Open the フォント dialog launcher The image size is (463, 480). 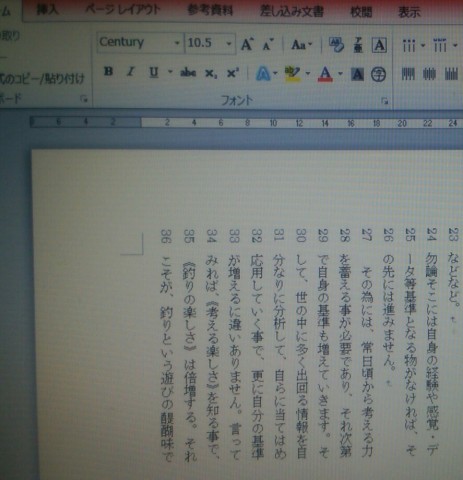pyautogui.click(x=385, y=101)
